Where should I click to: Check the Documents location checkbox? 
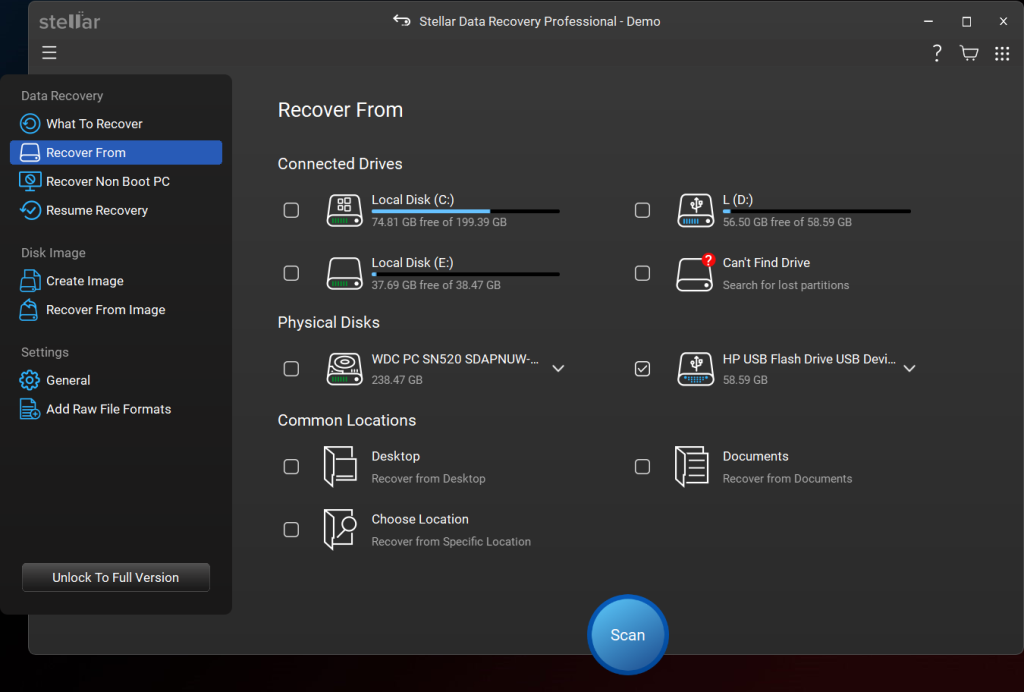click(643, 467)
